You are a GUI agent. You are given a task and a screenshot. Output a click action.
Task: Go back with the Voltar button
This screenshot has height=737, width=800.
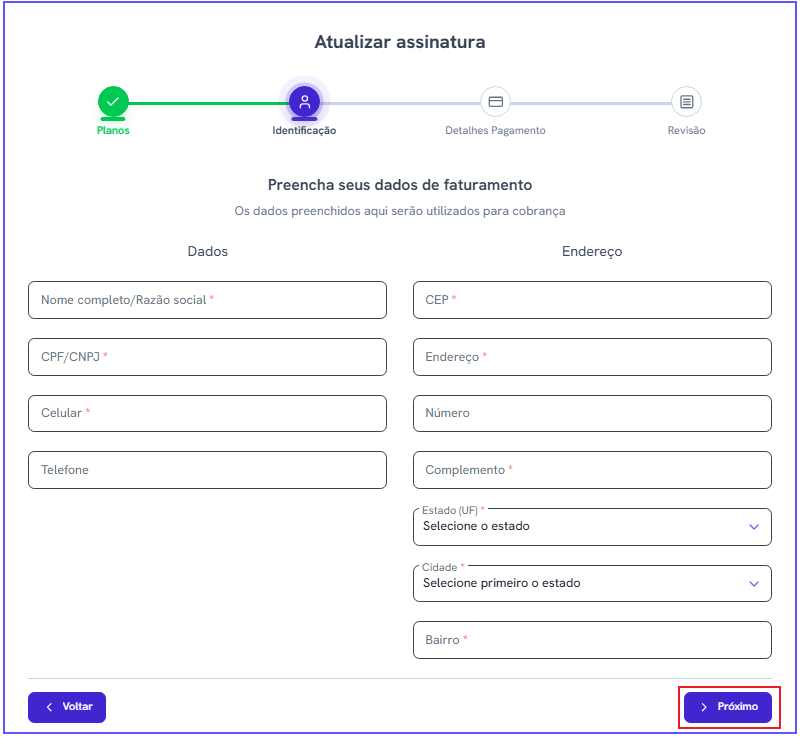coord(67,707)
